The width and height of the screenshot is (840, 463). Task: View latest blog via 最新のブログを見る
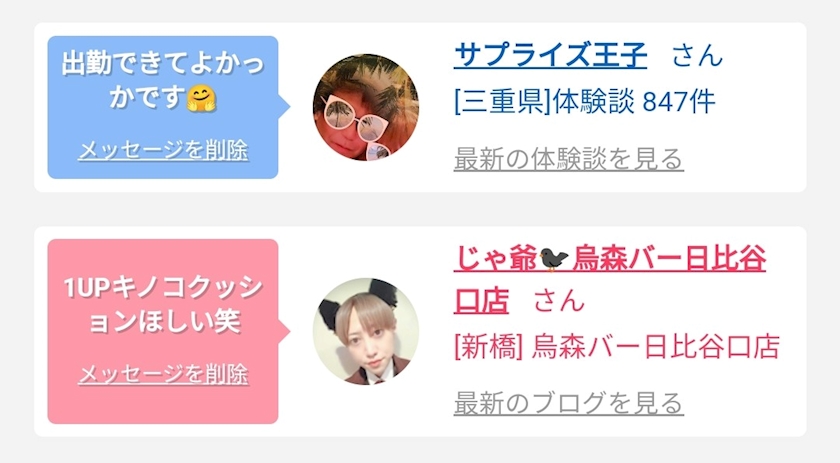tap(568, 403)
